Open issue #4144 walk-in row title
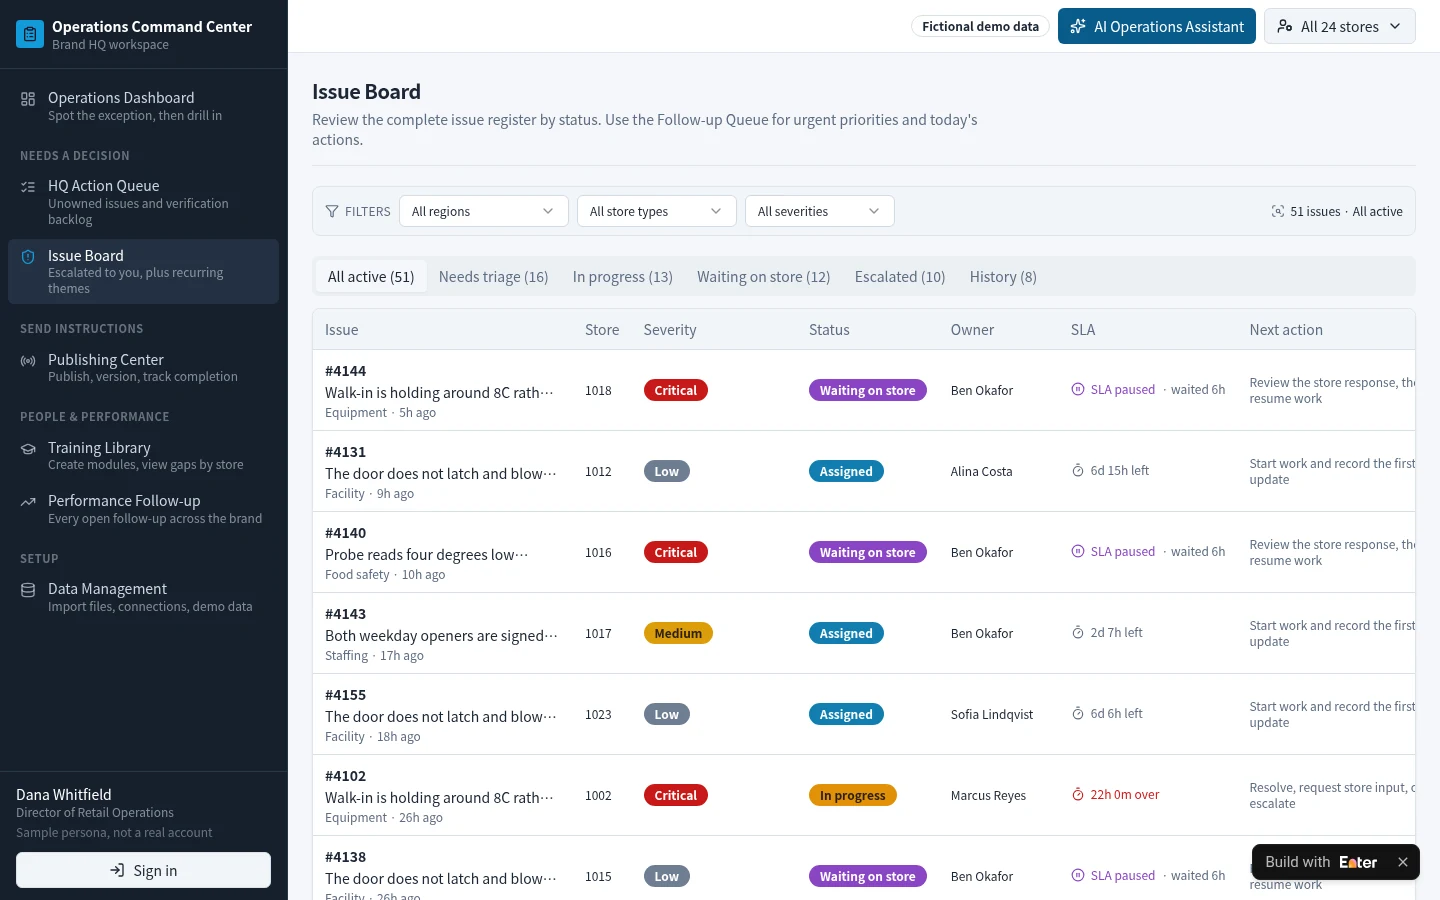The width and height of the screenshot is (1440, 900). [439, 393]
